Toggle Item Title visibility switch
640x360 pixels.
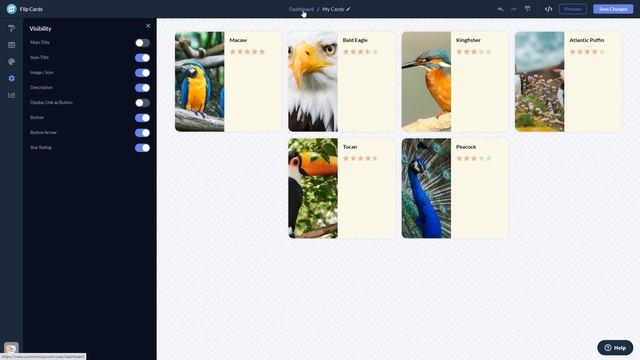[142, 58]
